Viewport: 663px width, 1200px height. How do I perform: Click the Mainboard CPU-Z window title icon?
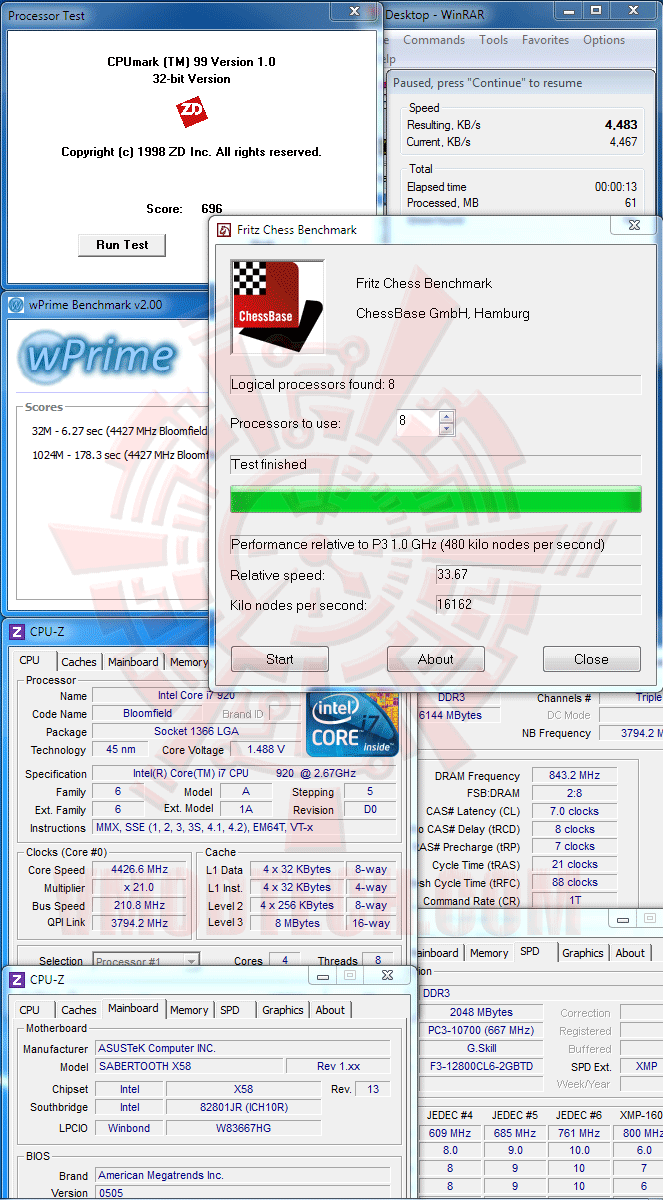click(x=17, y=979)
